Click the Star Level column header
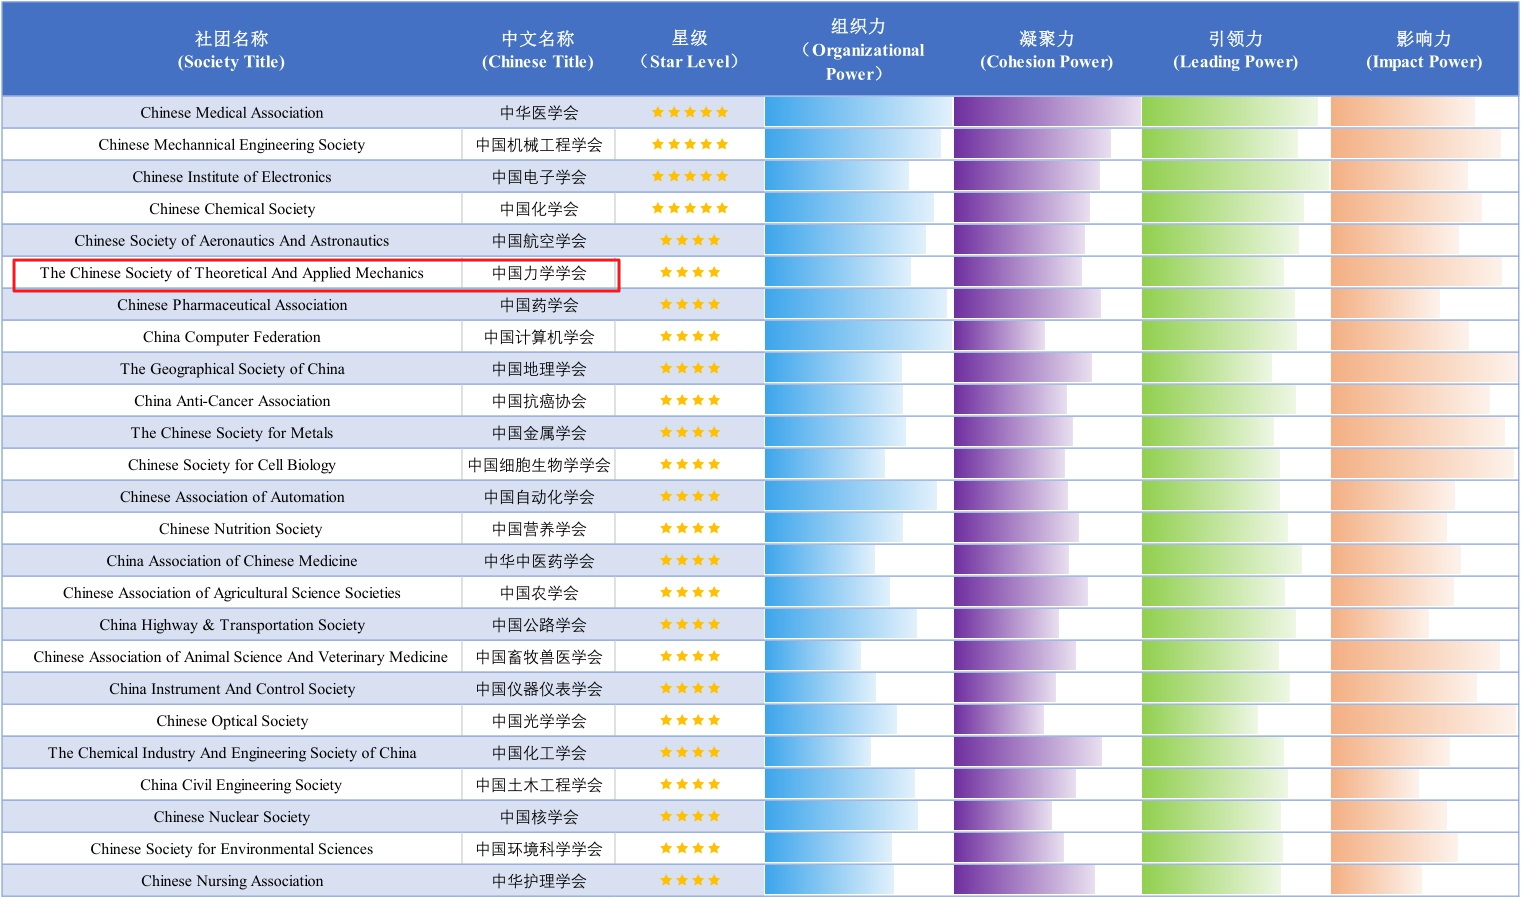The image size is (1522, 899). click(690, 50)
